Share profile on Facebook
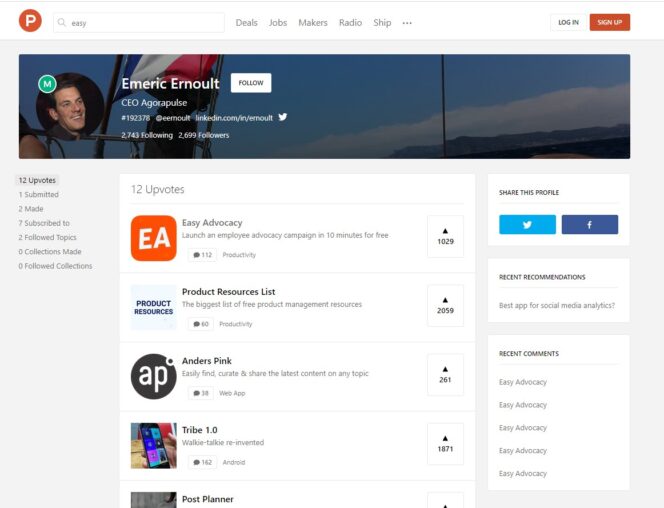 [590, 224]
